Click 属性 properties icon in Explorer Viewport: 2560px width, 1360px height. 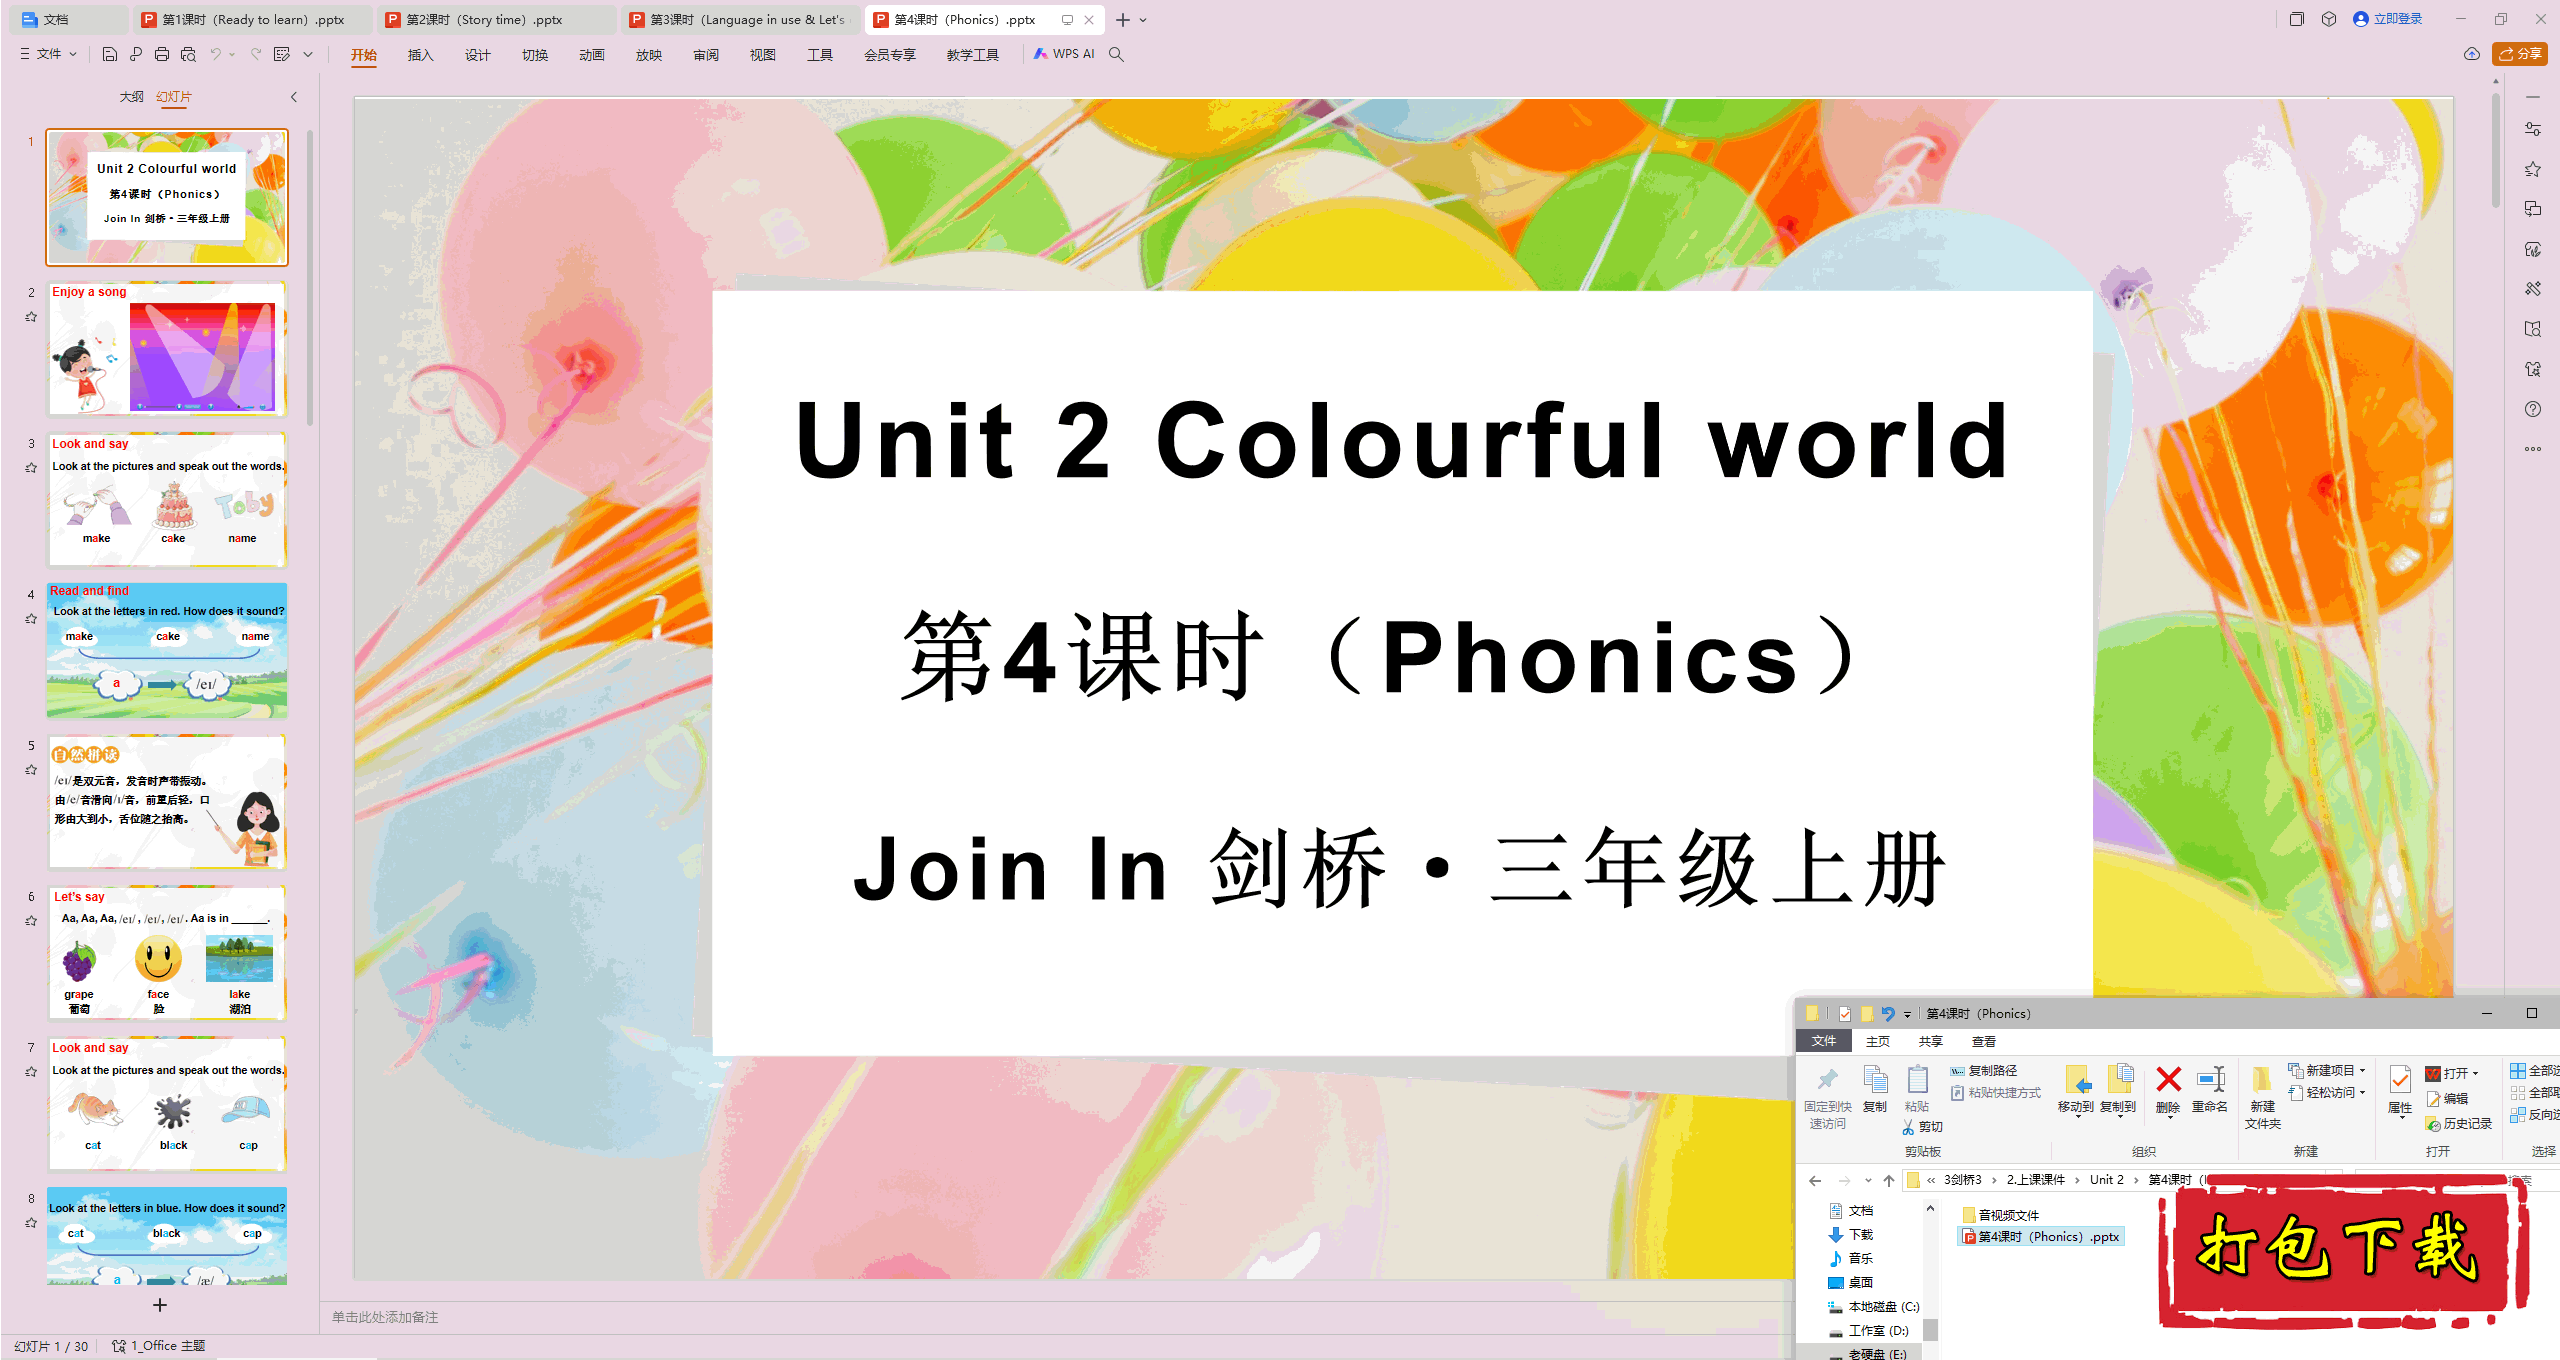2400,1091
